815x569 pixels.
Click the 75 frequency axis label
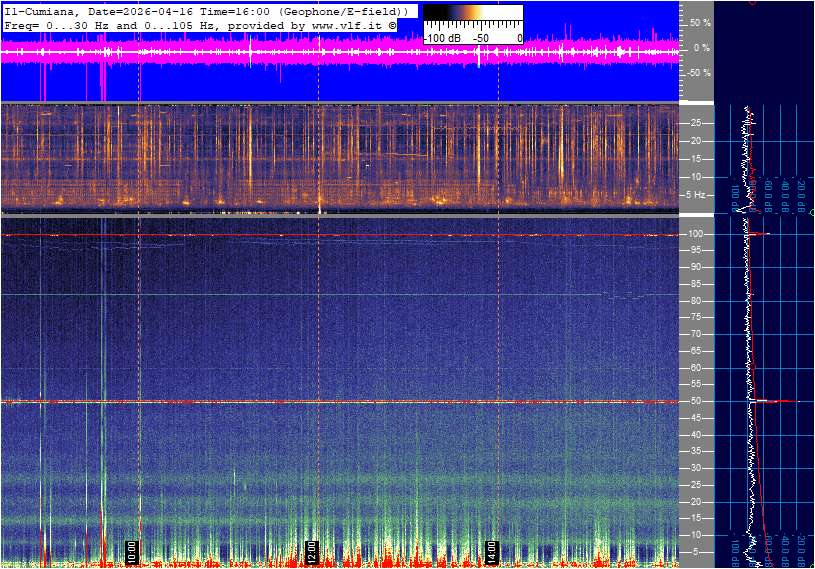tap(695, 317)
